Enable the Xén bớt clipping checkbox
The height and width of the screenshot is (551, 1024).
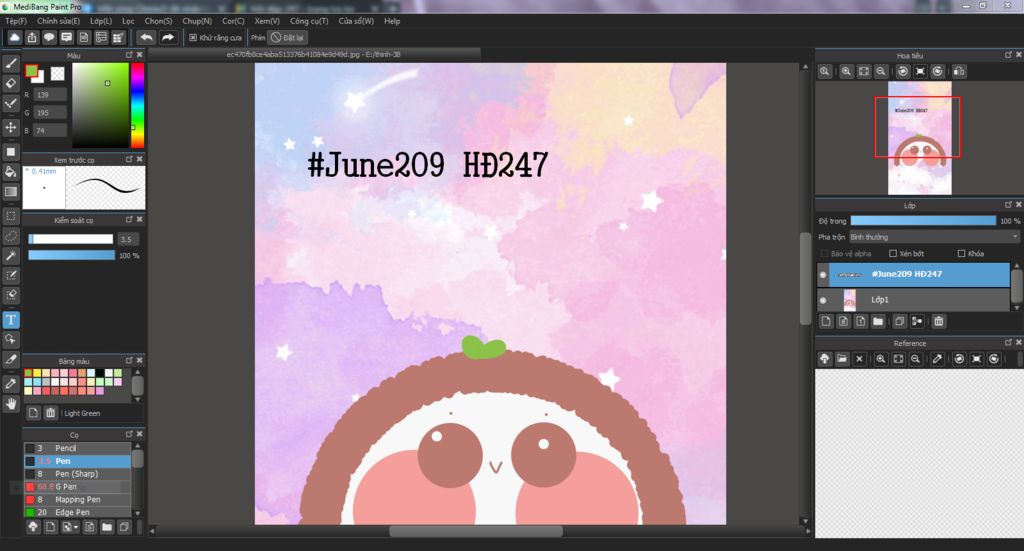(x=893, y=253)
